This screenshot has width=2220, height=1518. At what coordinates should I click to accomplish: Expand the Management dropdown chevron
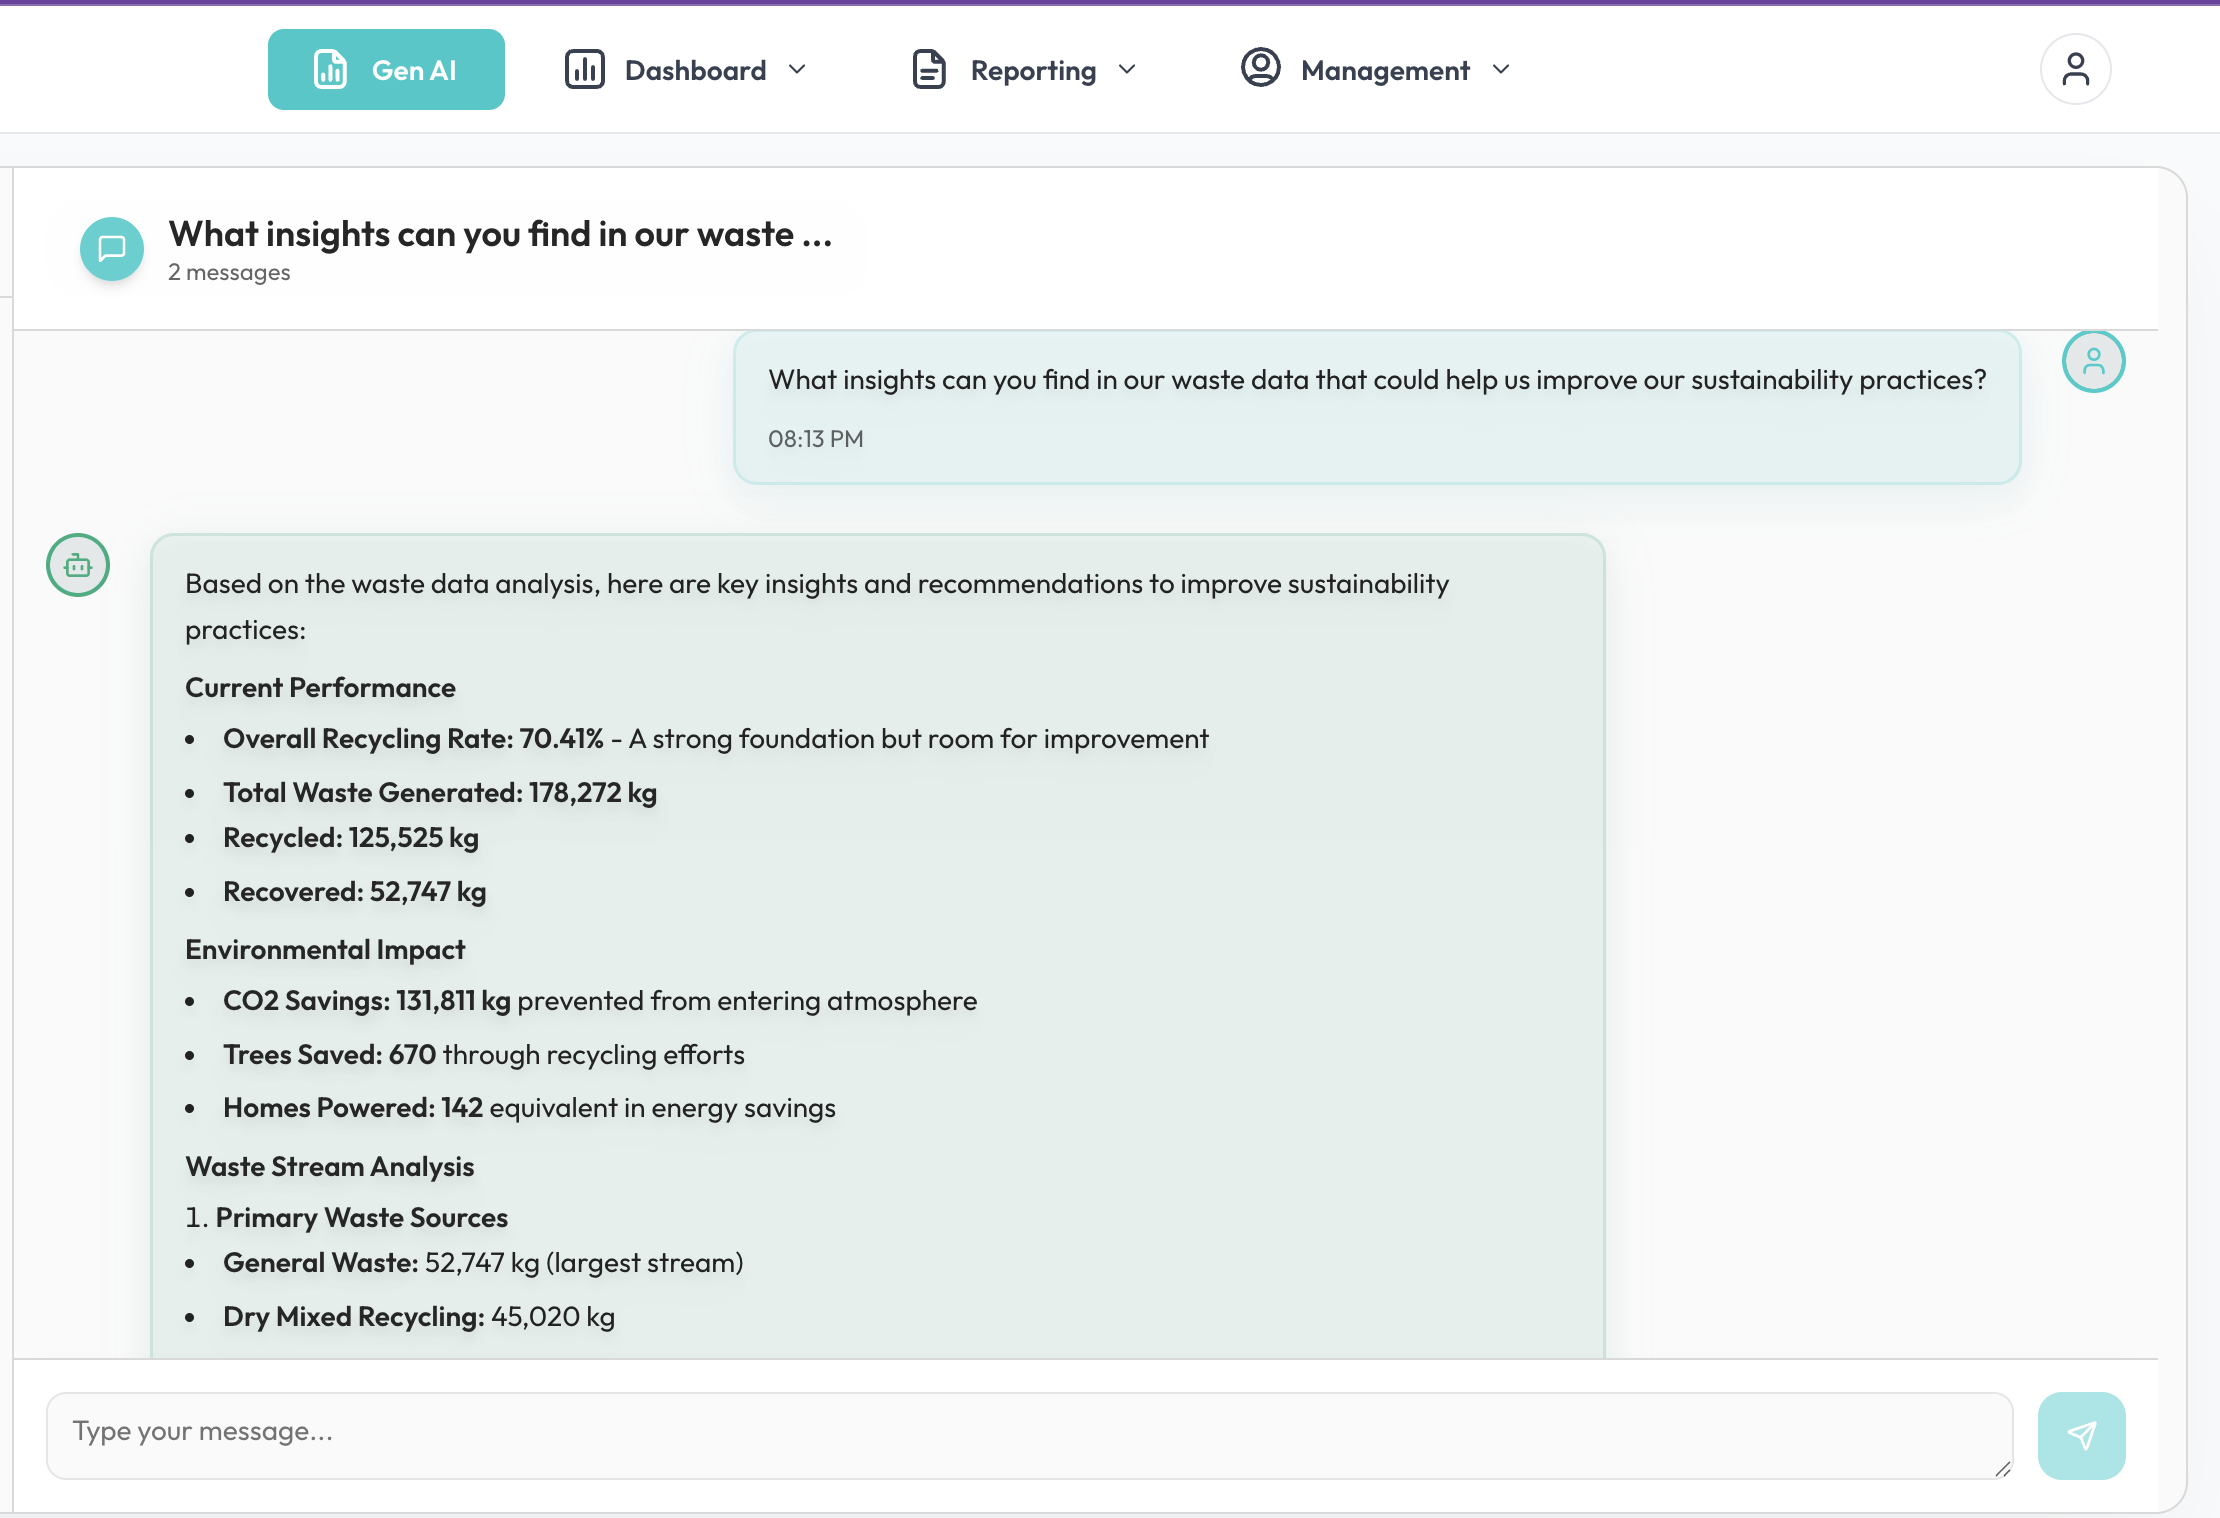[1501, 70]
